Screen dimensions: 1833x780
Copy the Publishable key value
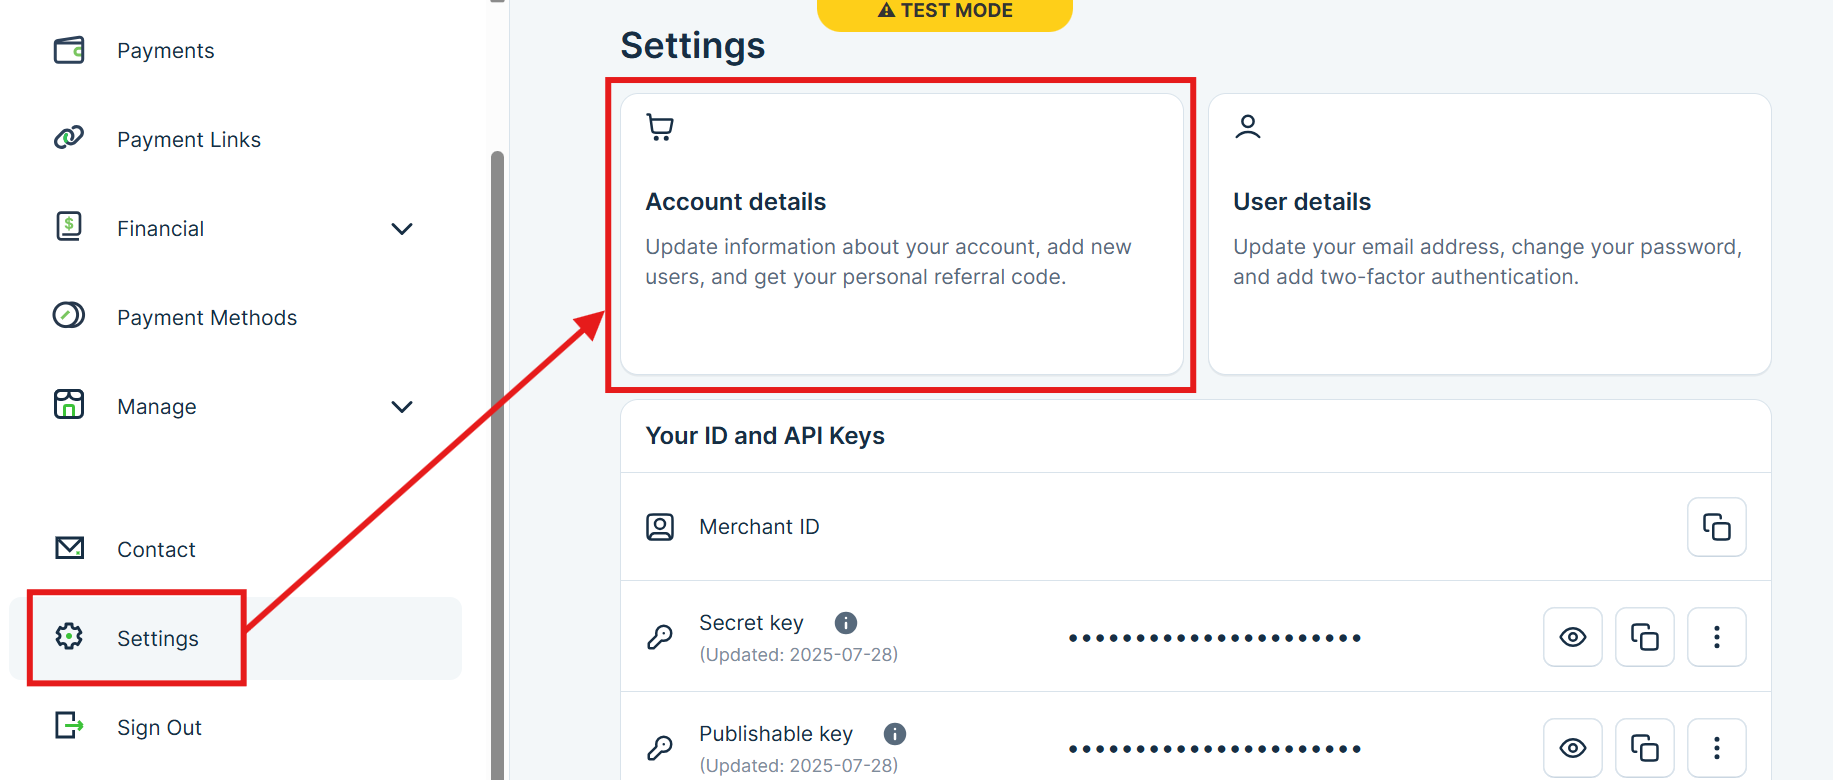click(1644, 748)
